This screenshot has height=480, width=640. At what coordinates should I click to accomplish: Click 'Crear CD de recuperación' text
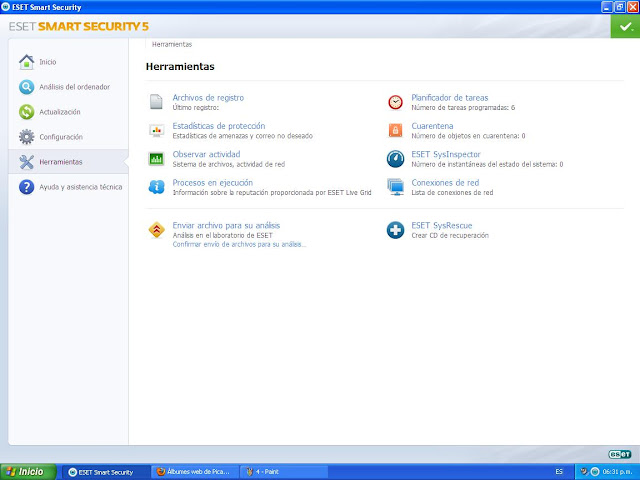coord(450,236)
